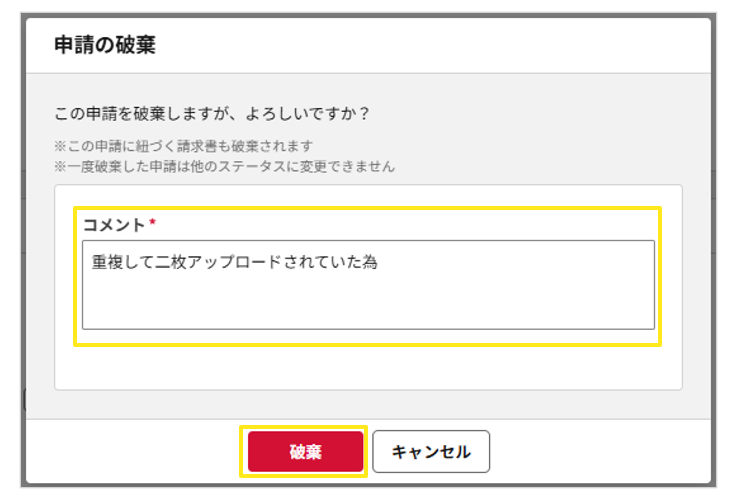The height and width of the screenshot is (499, 740).
Task: Click the note about 請求書 being discarded
Action: tap(183, 146)
